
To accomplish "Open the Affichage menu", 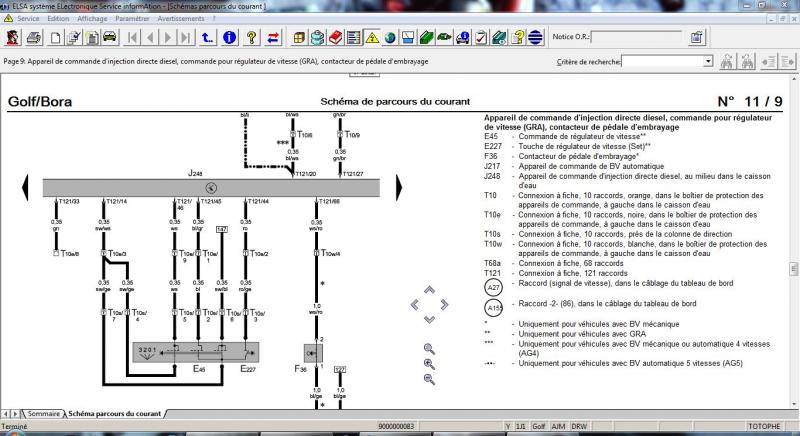I will pos(92,18).
